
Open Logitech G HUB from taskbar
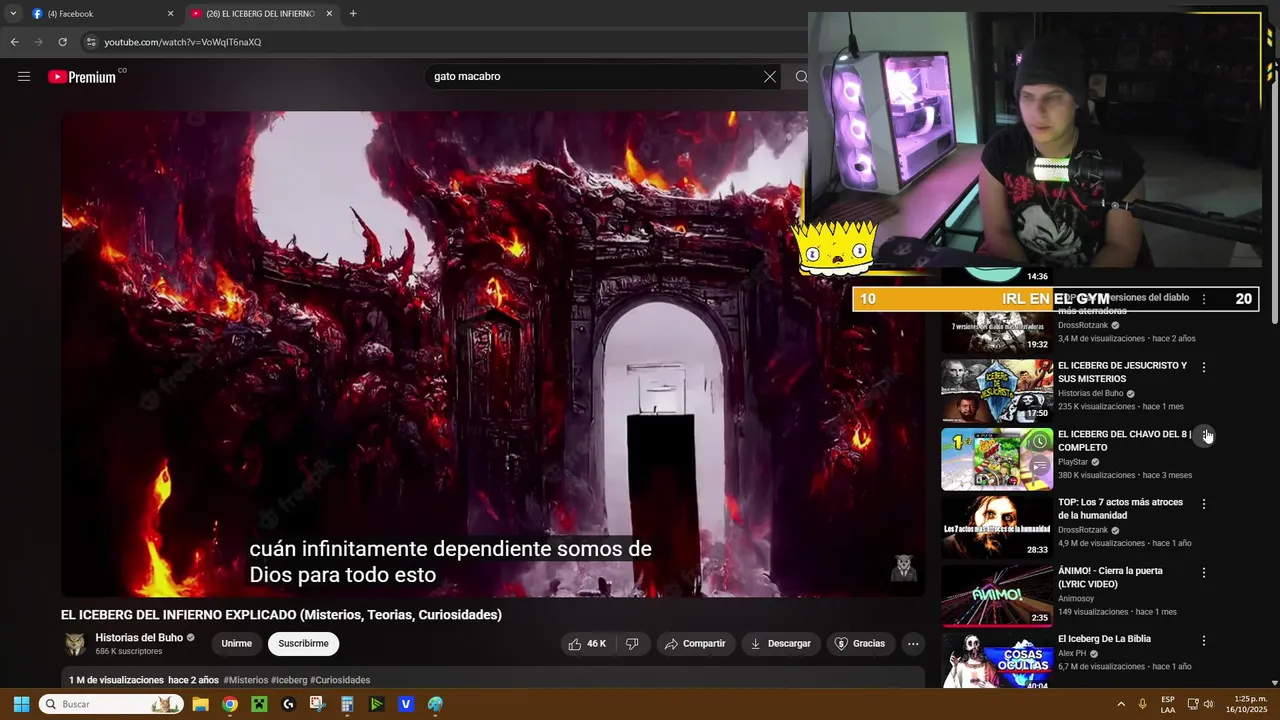tap(289, 704)
